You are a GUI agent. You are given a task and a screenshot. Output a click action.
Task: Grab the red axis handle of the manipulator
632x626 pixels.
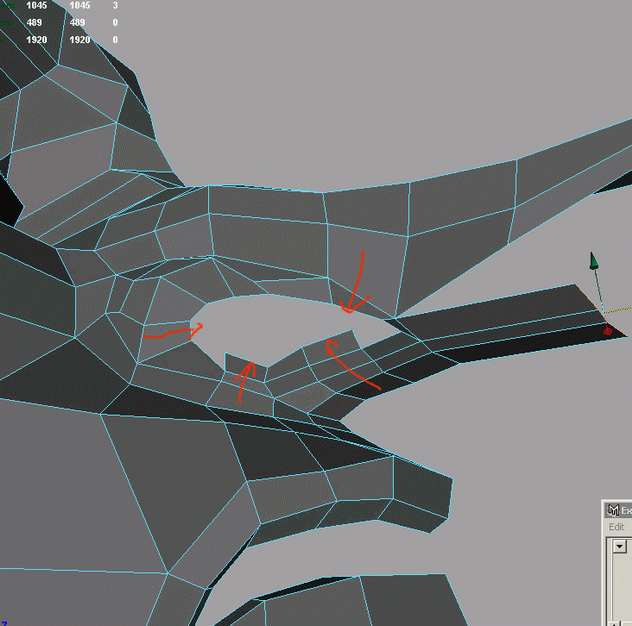608,329
